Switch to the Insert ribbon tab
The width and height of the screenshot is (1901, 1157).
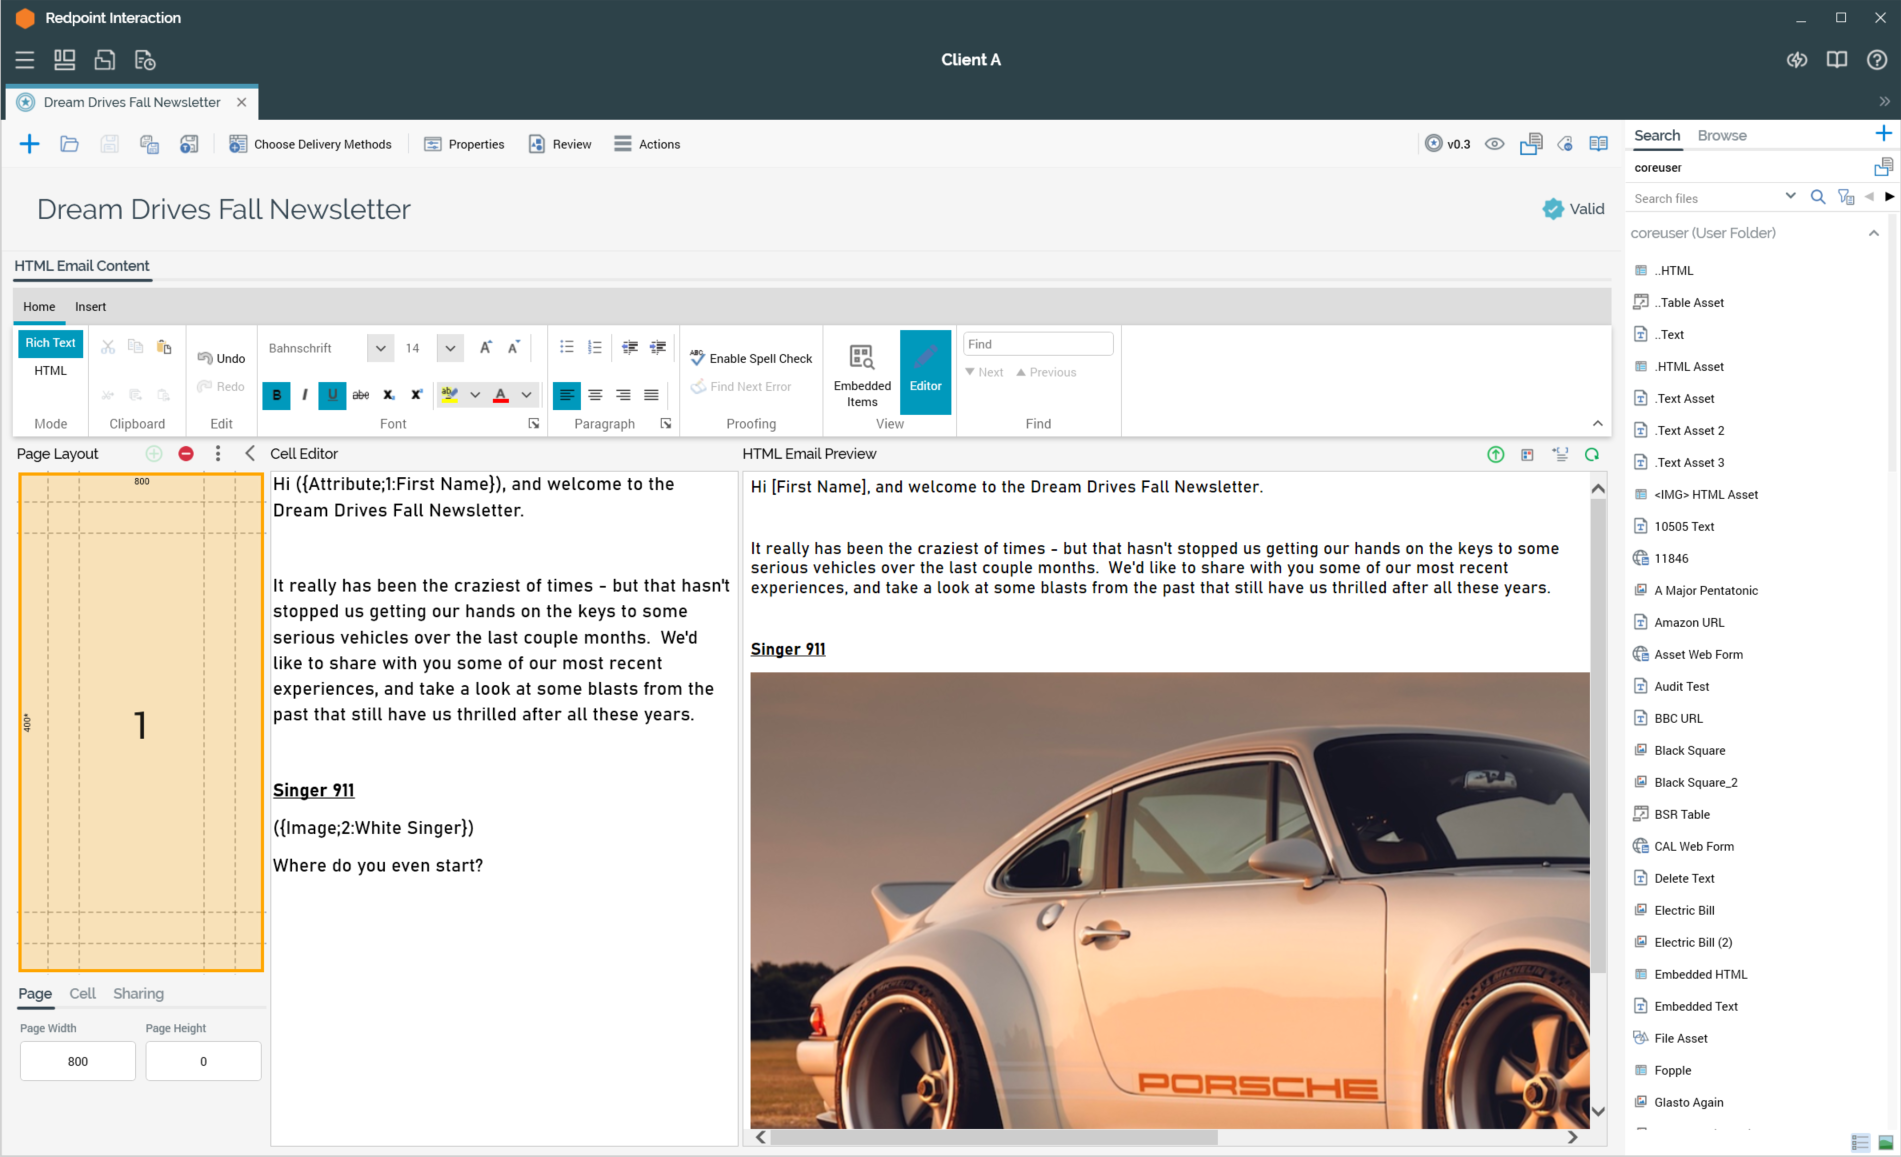click(x=90, y=307)
